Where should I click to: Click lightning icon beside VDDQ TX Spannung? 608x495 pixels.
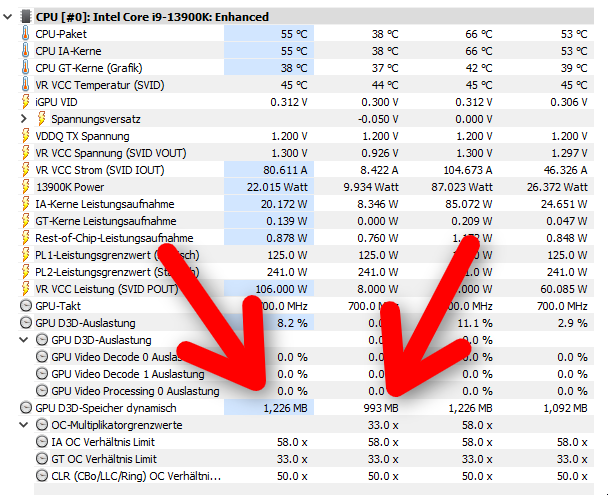[x=26, y=136]
